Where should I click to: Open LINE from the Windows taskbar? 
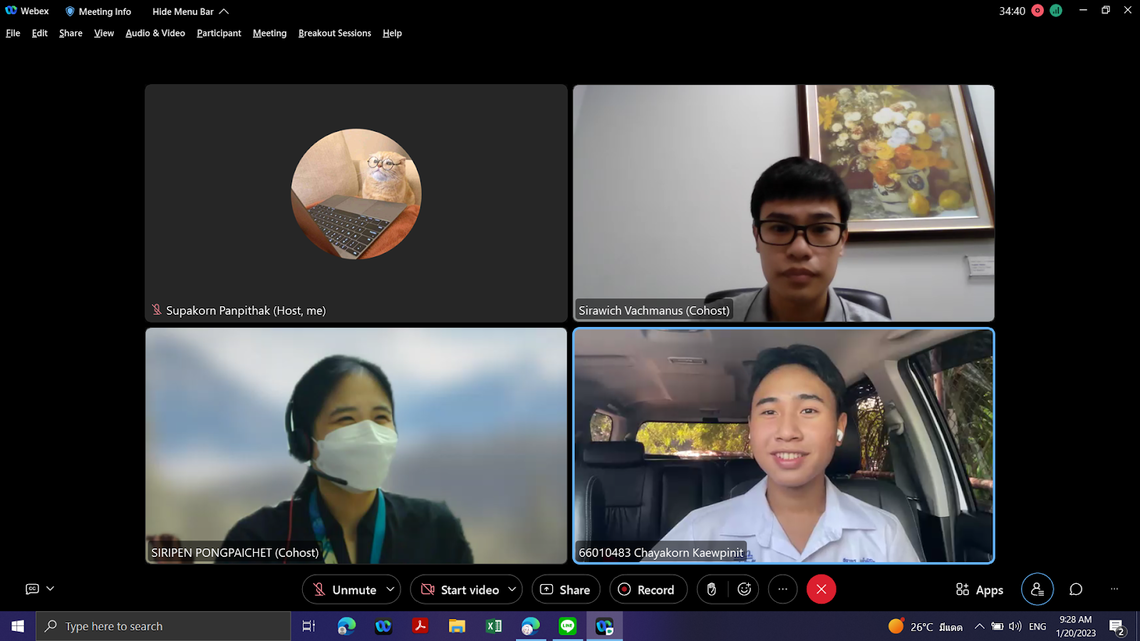[567, 626]
